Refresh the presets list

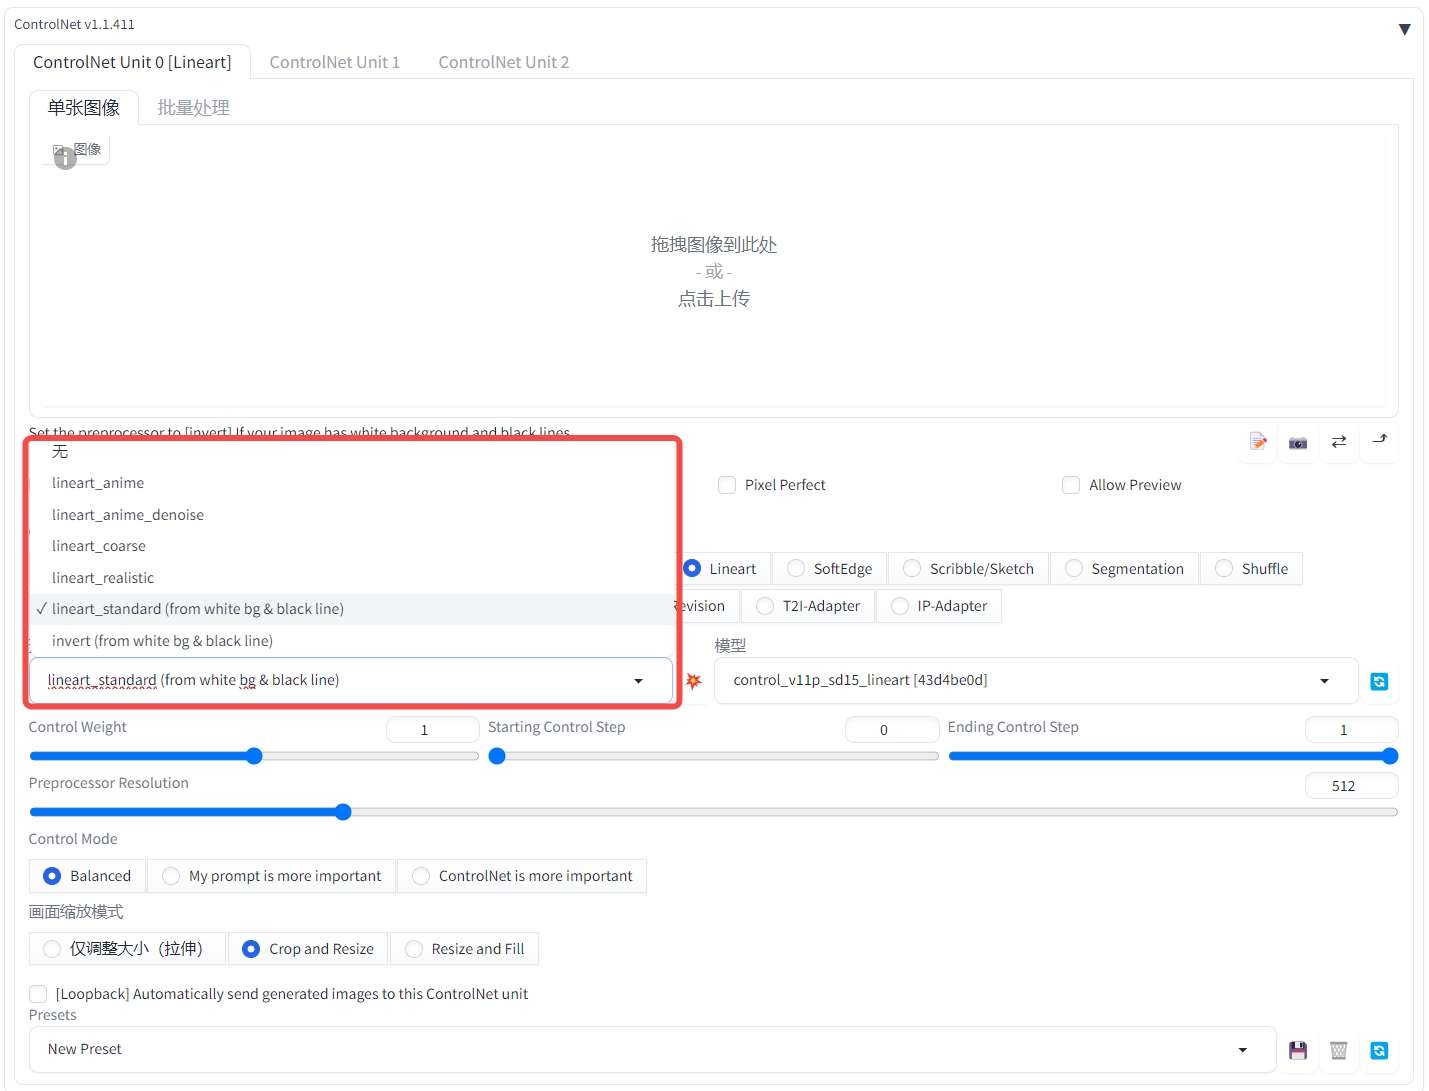pos(1379,1050)
